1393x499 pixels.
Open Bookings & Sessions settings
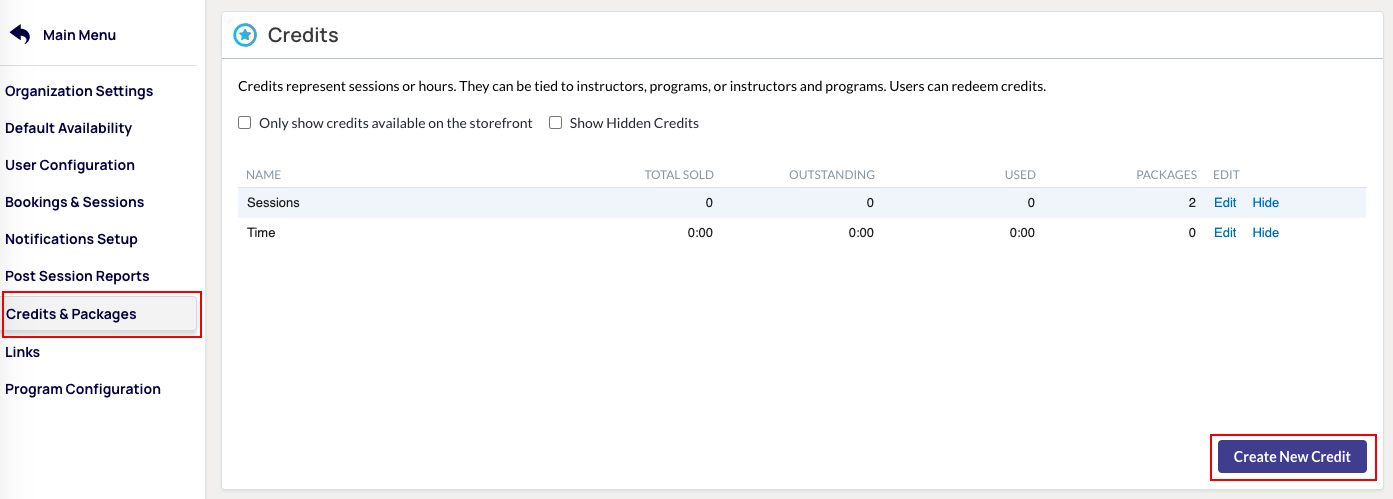click(74, 202)
